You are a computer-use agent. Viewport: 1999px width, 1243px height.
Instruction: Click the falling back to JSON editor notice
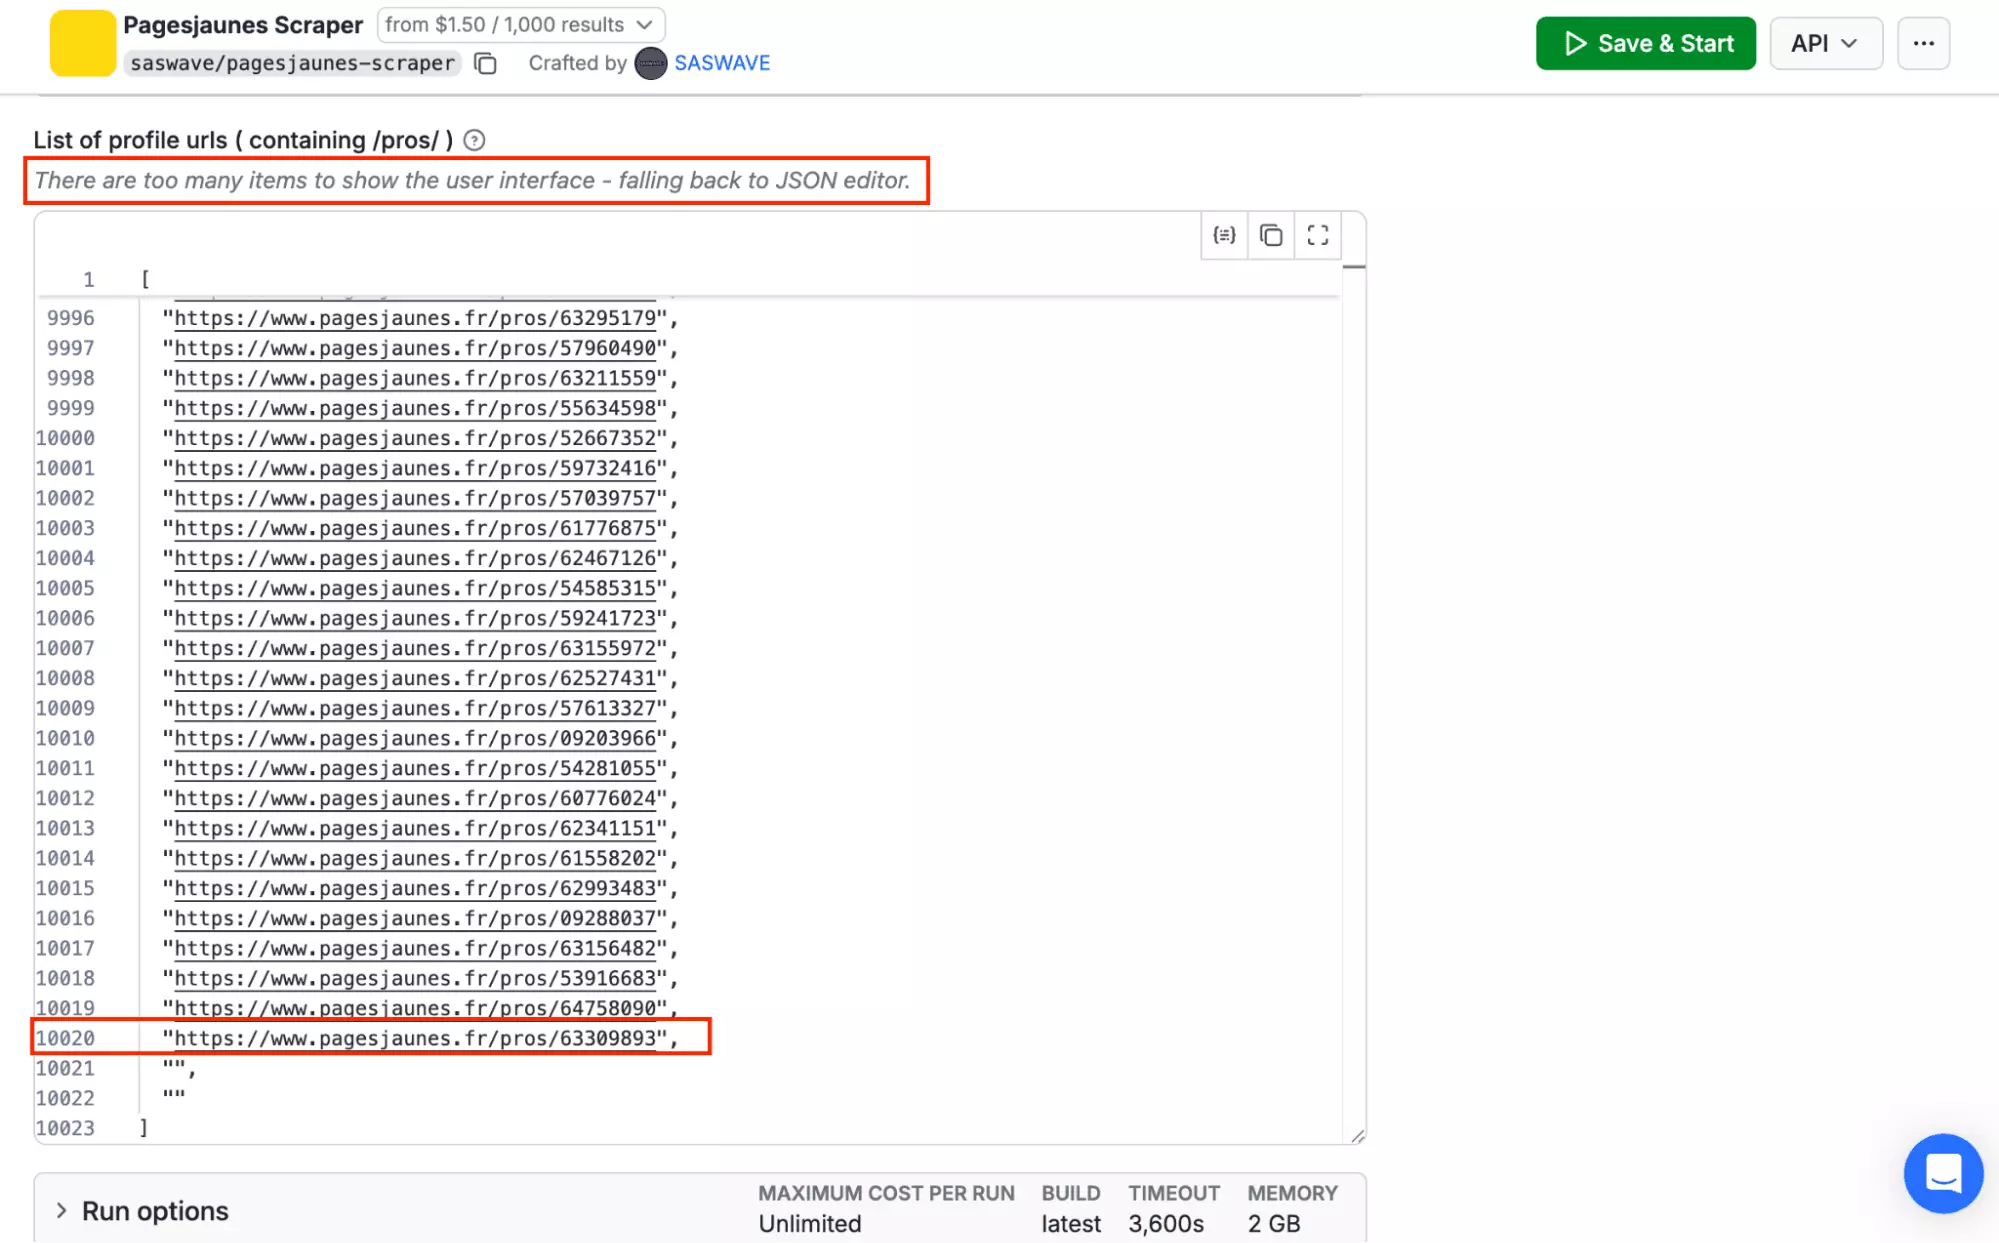pyautogui.click(x=473, y=180)
